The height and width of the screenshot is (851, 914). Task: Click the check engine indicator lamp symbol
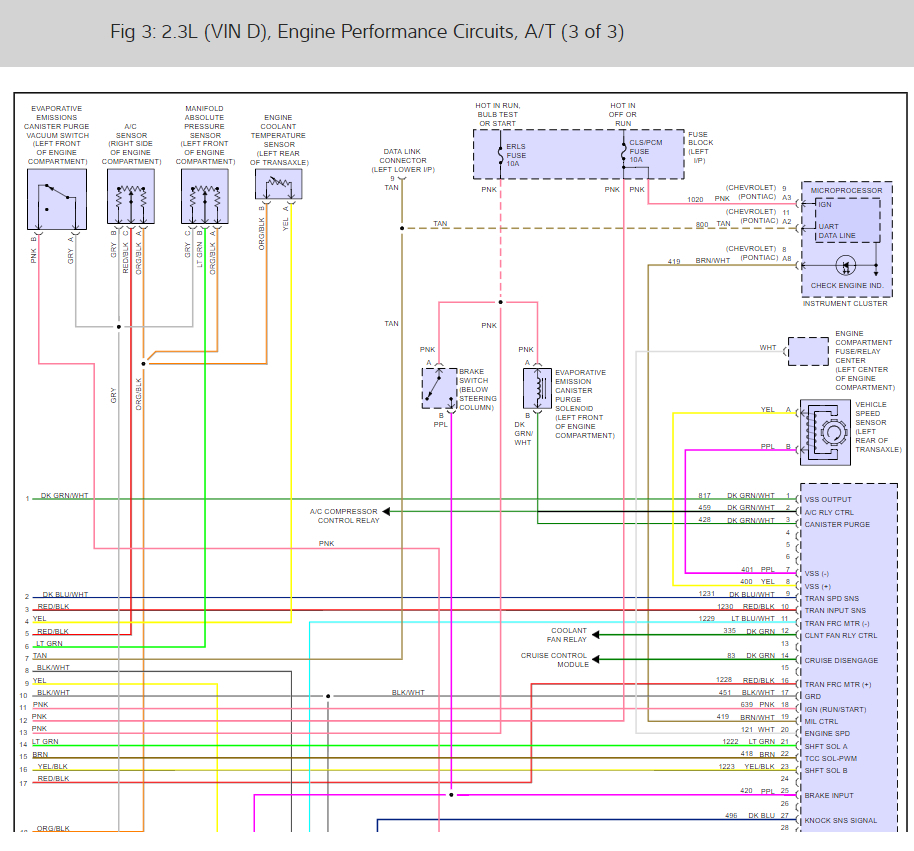point(845,266)
